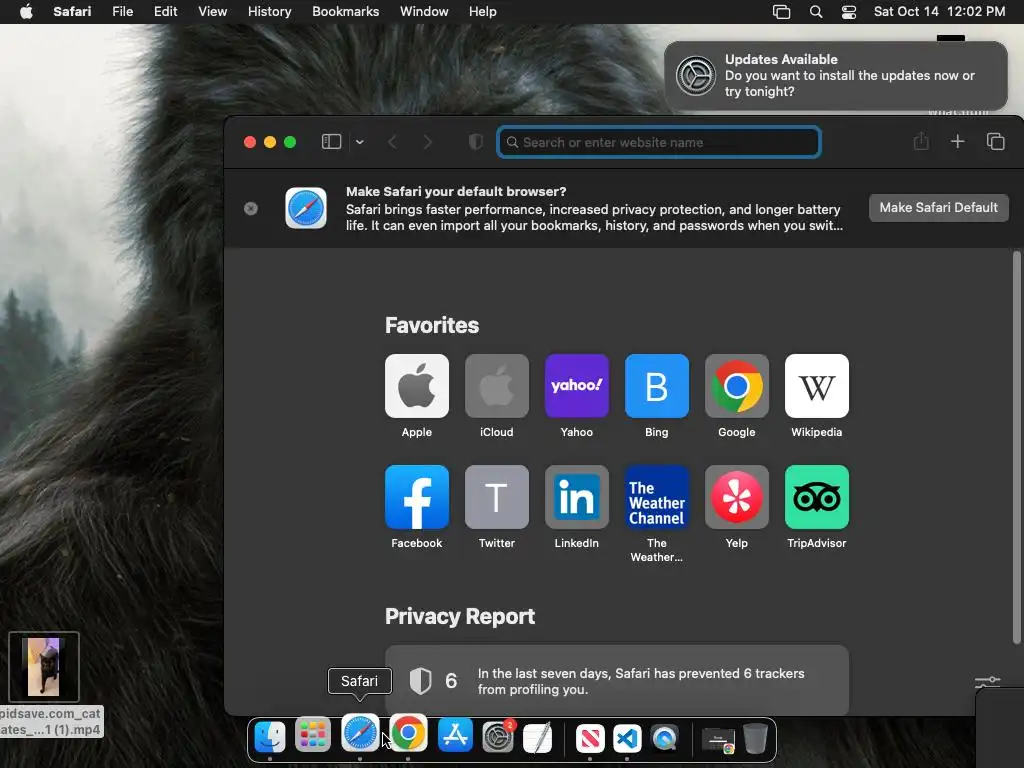The image size is (1024, 768).
Task: Open the Google favorite tile
Action: (737, 386)
